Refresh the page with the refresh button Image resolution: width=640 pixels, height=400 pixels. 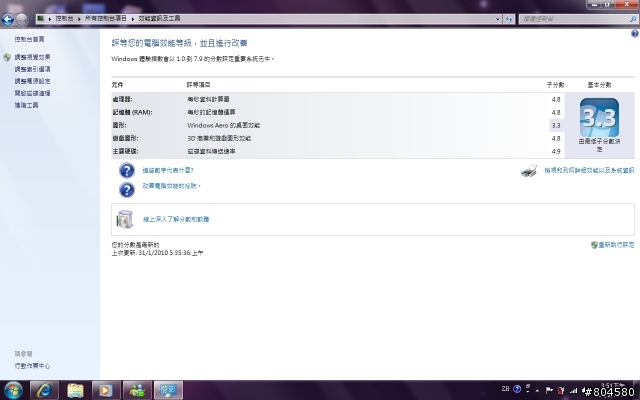point(509,19)
